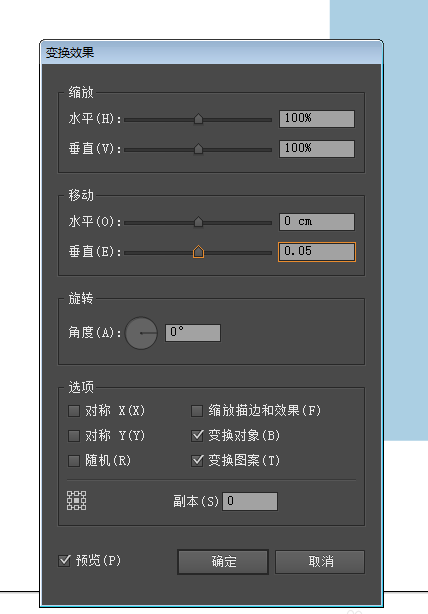Enable the 对称 X(X) checkbox

(x=74, y=411)
